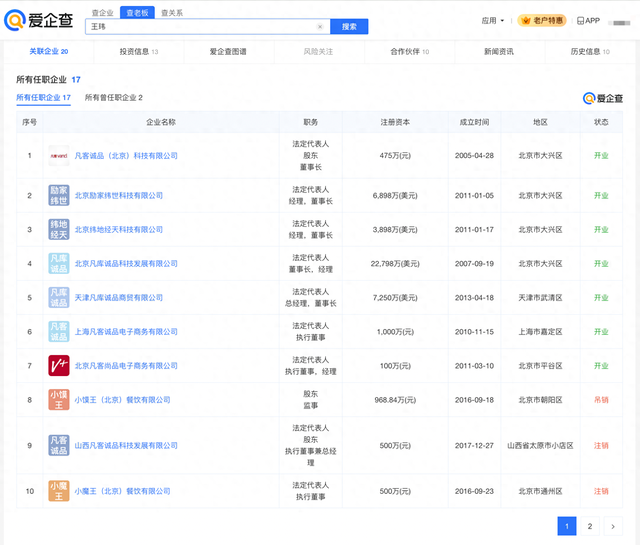640x545 pixels.
Task: Open the 凡客诚品（北京）科技有限公司 logo
Action: (59, 156)
